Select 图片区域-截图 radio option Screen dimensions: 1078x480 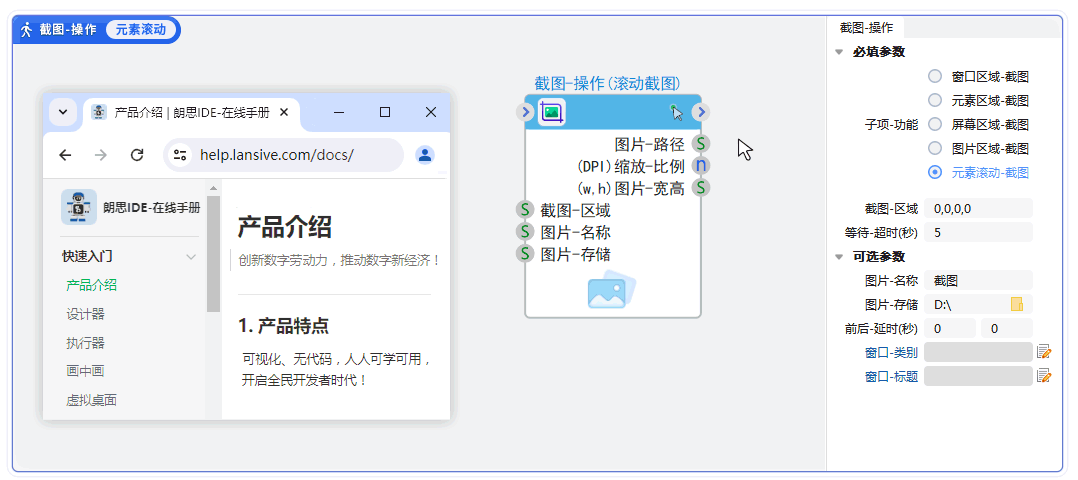click(935, 148)
